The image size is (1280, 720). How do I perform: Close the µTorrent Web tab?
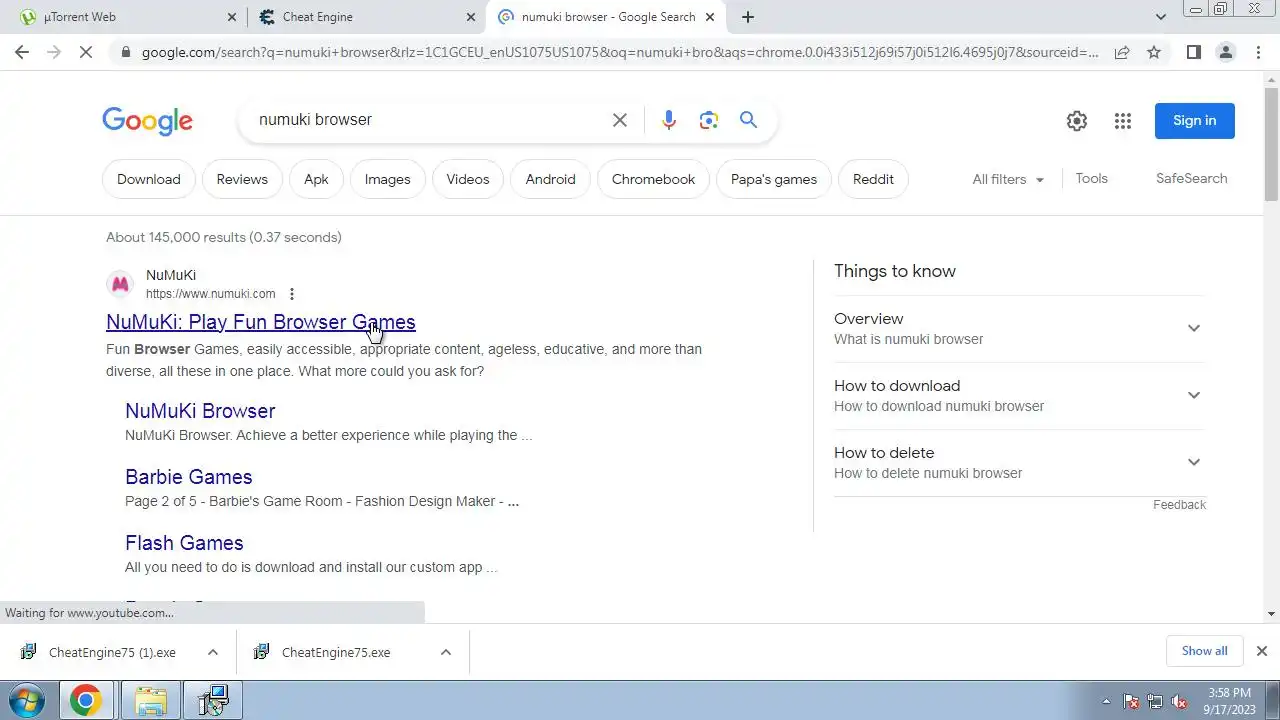pyautogui.click(x=232, y=17)
